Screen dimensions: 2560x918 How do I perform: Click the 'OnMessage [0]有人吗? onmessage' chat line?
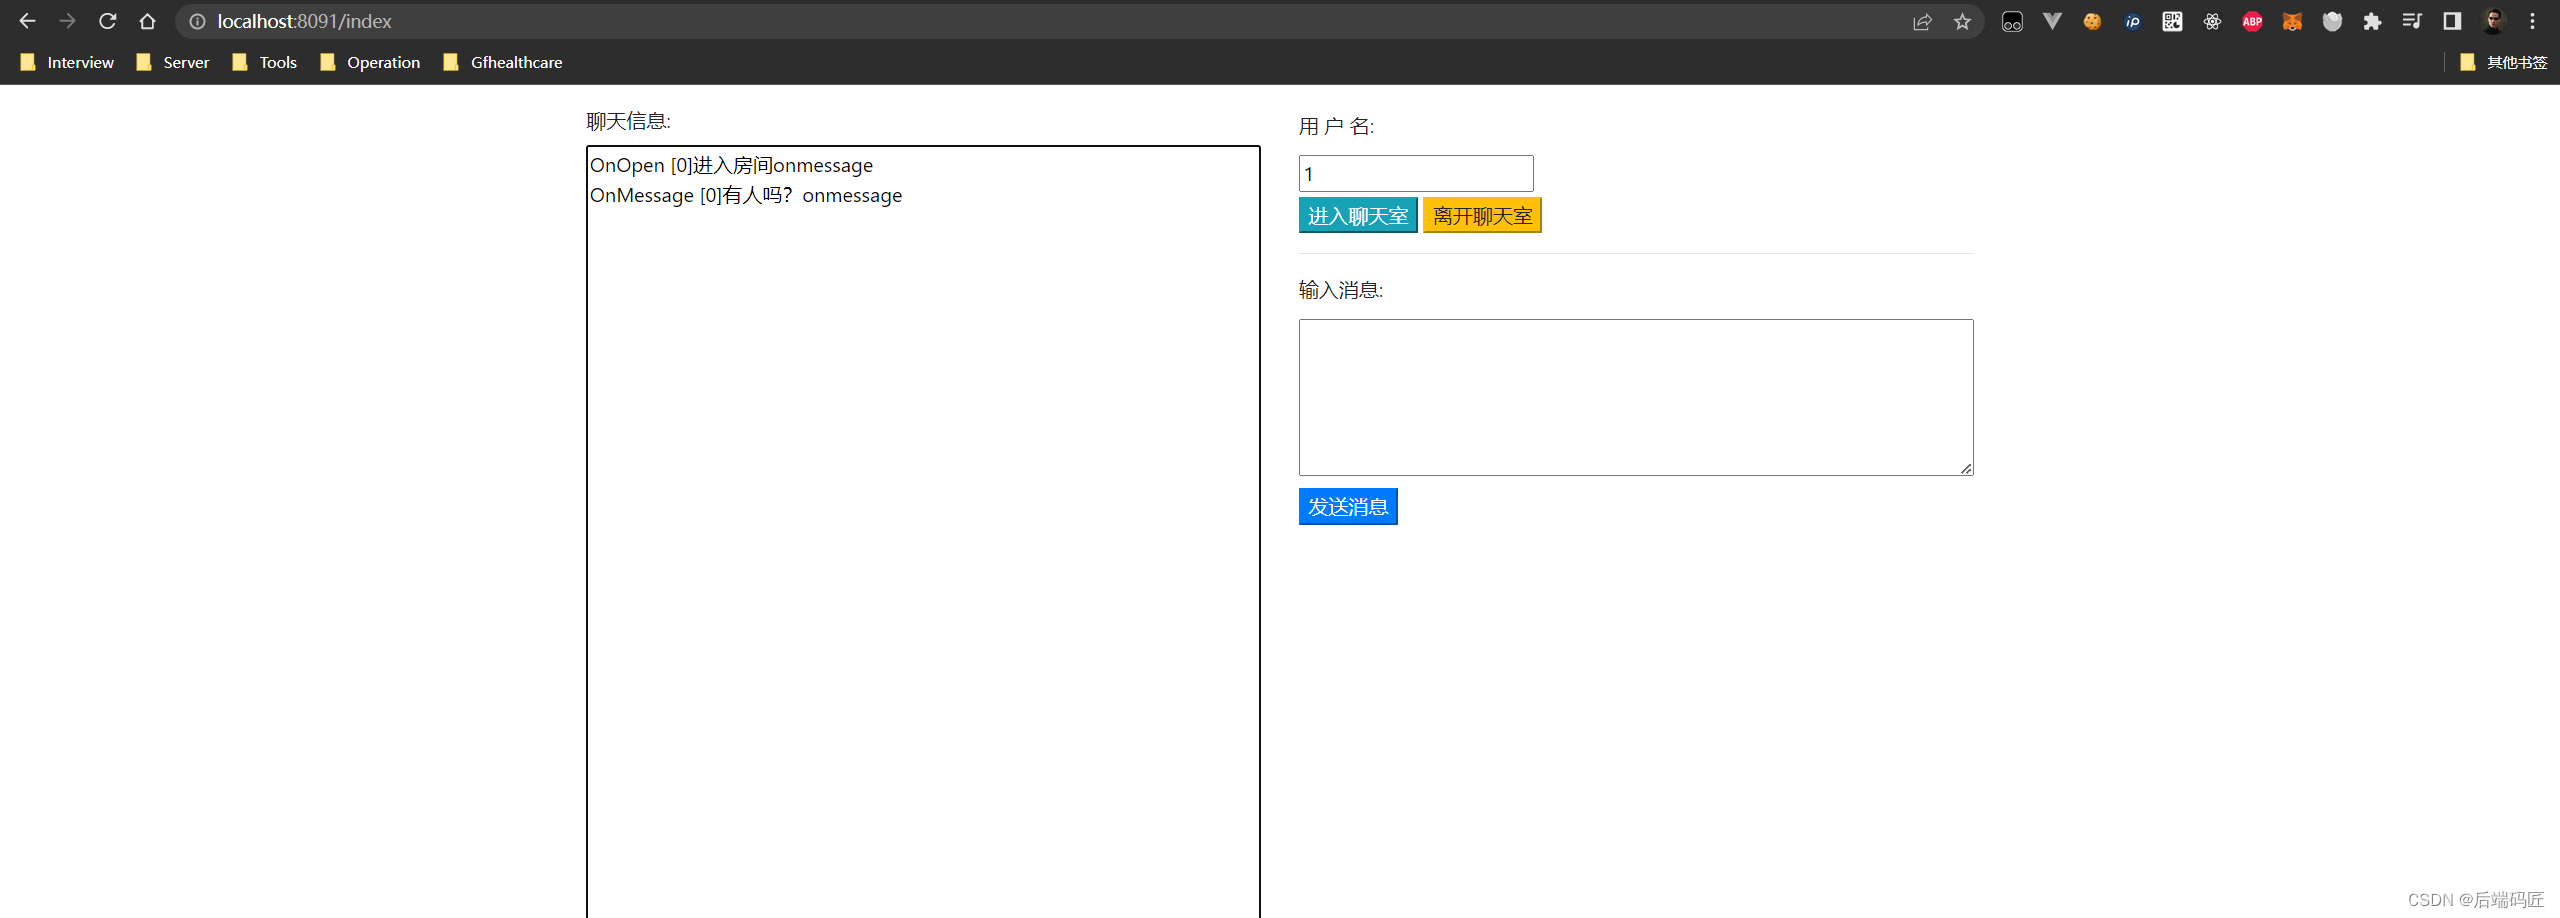(x=746, y=196)
